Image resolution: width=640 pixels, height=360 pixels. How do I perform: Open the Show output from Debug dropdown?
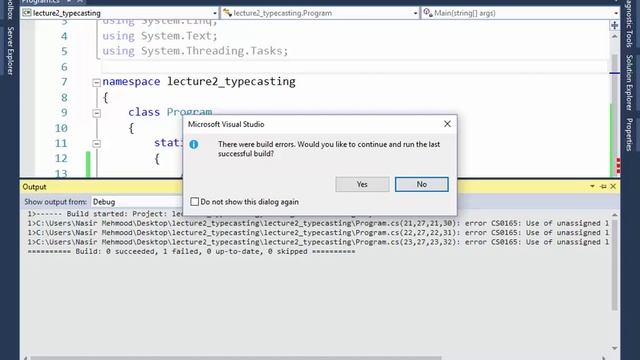coord(137,202)
